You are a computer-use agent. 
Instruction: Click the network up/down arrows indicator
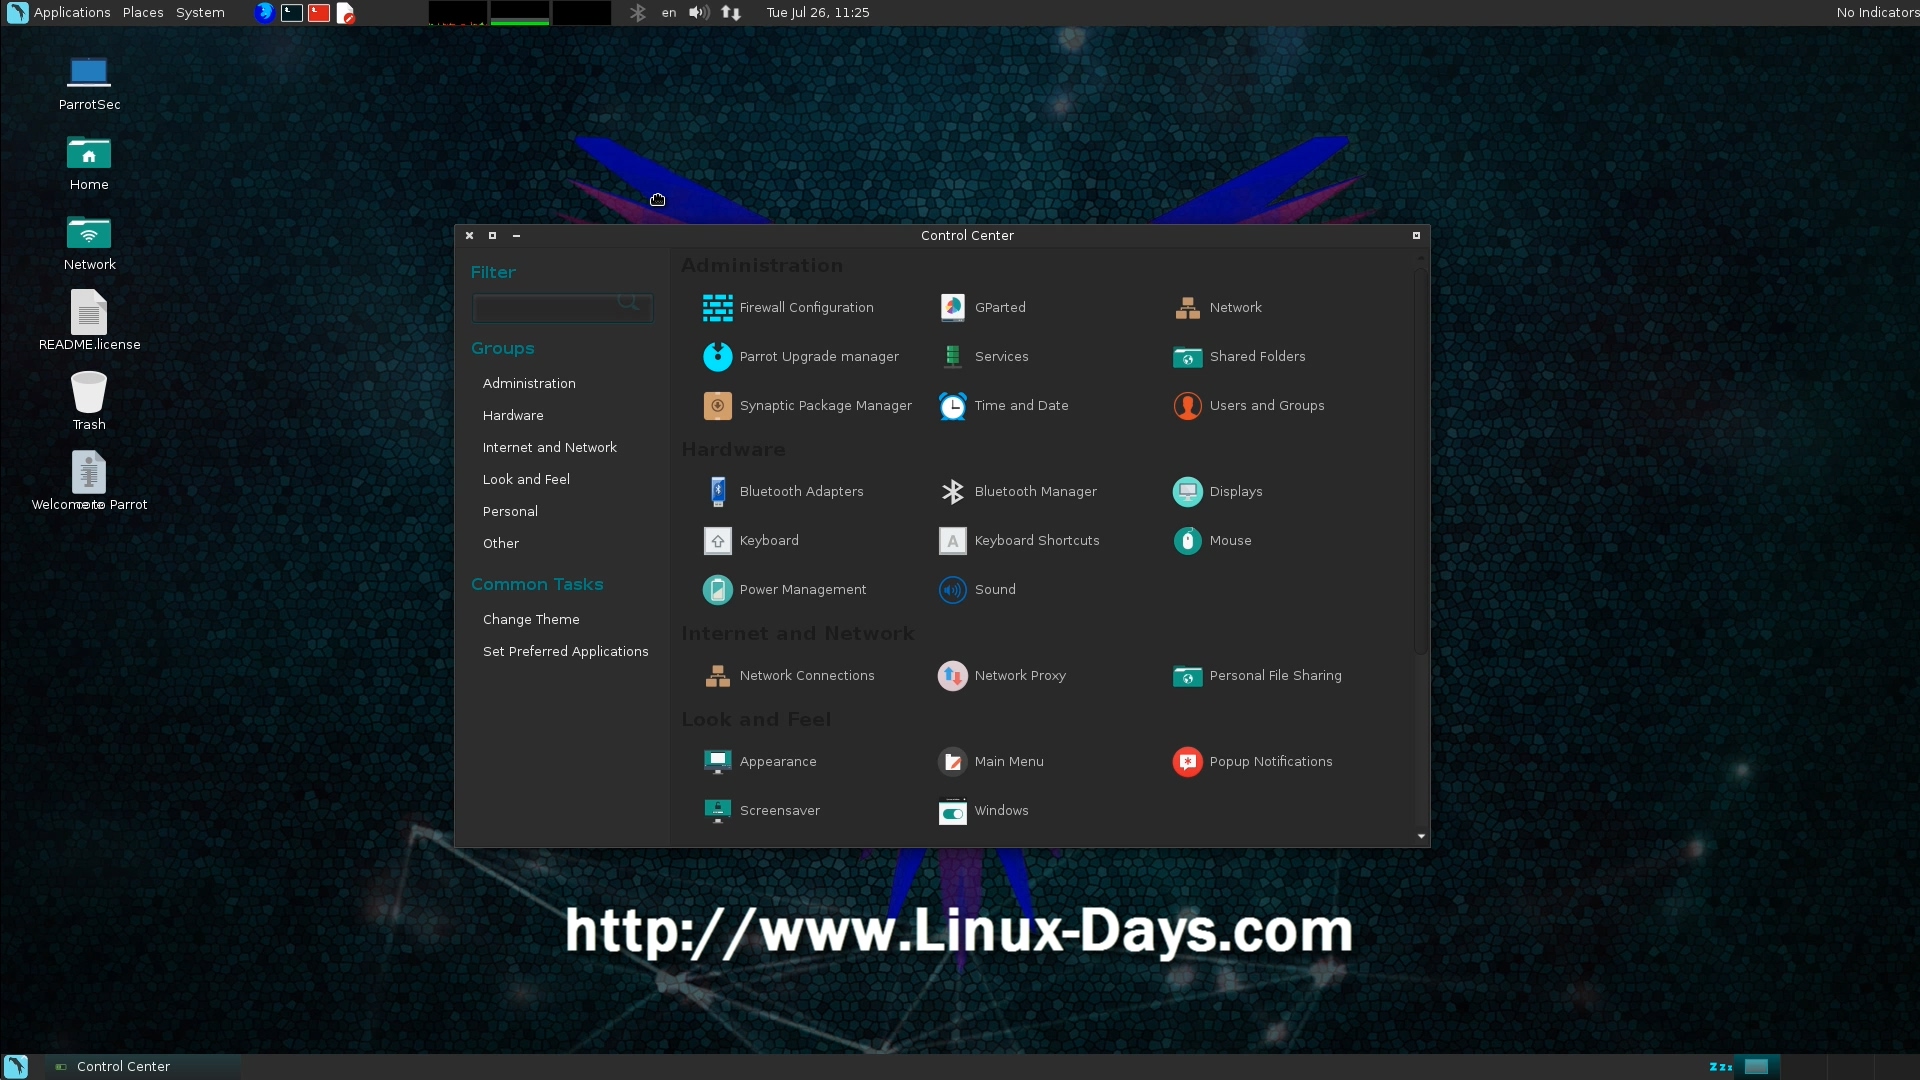pos(731,12)
